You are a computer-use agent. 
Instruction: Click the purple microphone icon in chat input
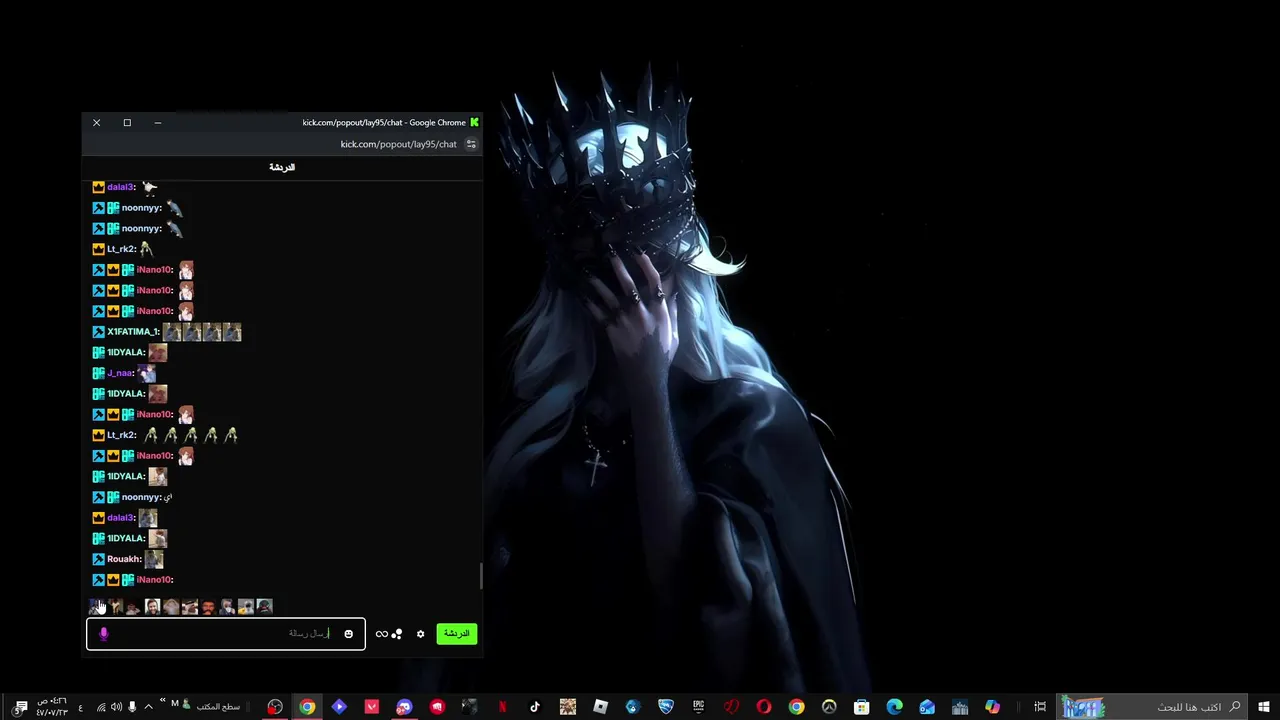(104, 634)
